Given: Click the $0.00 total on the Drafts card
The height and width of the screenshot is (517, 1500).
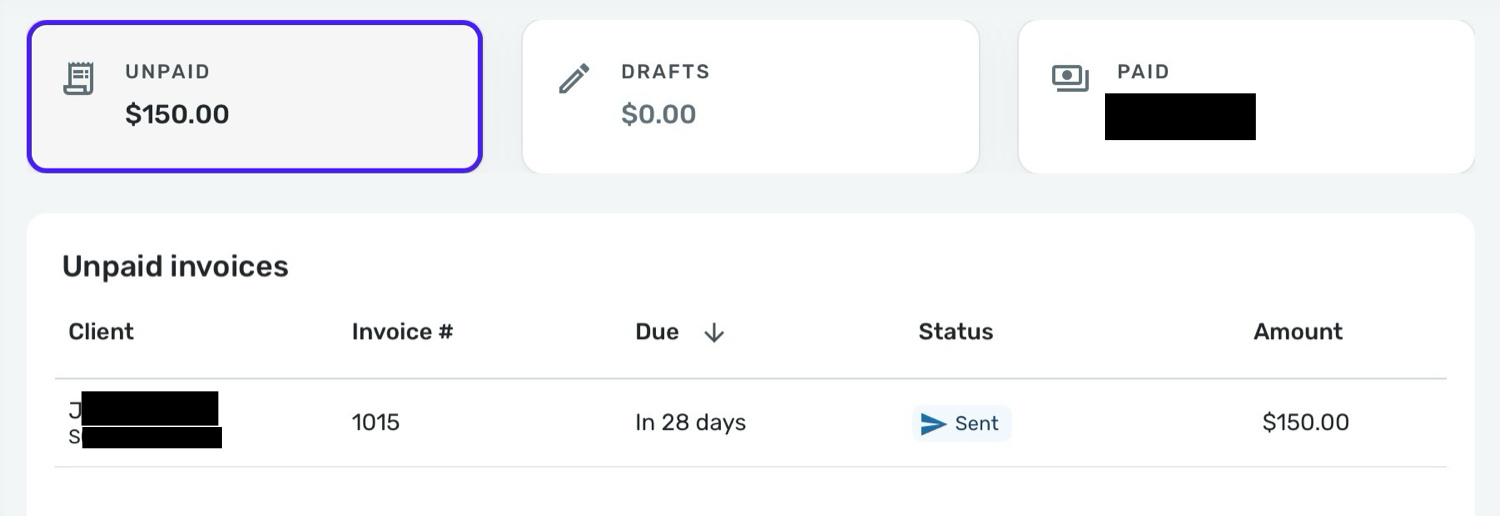Looking at the screenshot, I should click(x=658, y=114).
